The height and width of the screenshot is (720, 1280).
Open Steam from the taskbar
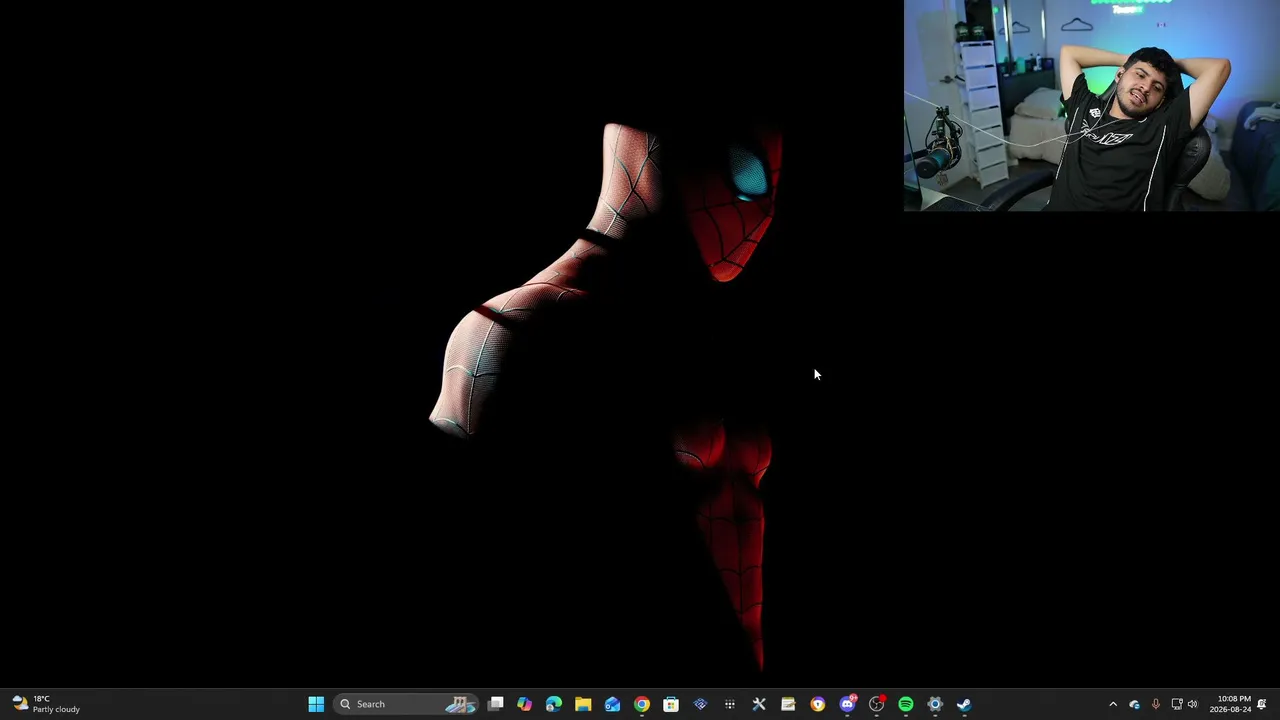pyautogui.click(x=964, y=704)
